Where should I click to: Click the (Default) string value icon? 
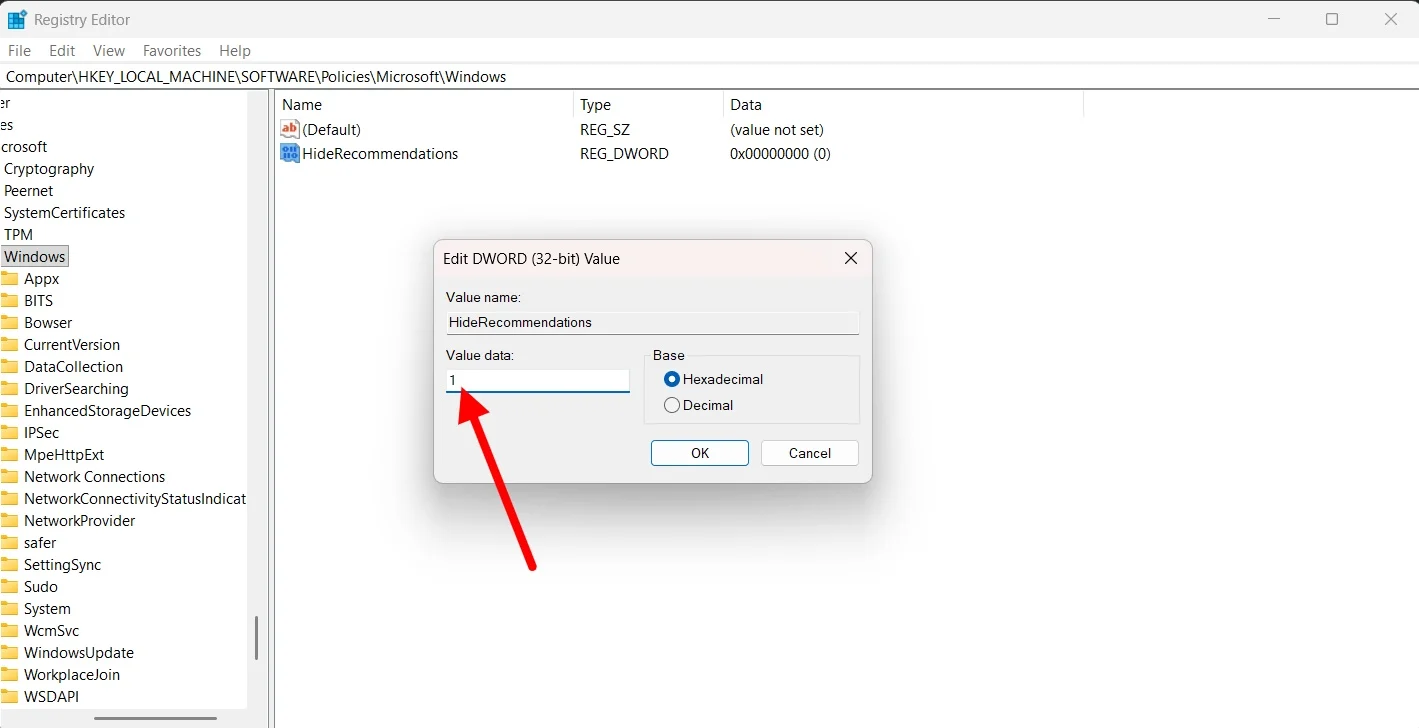point(290,130)
